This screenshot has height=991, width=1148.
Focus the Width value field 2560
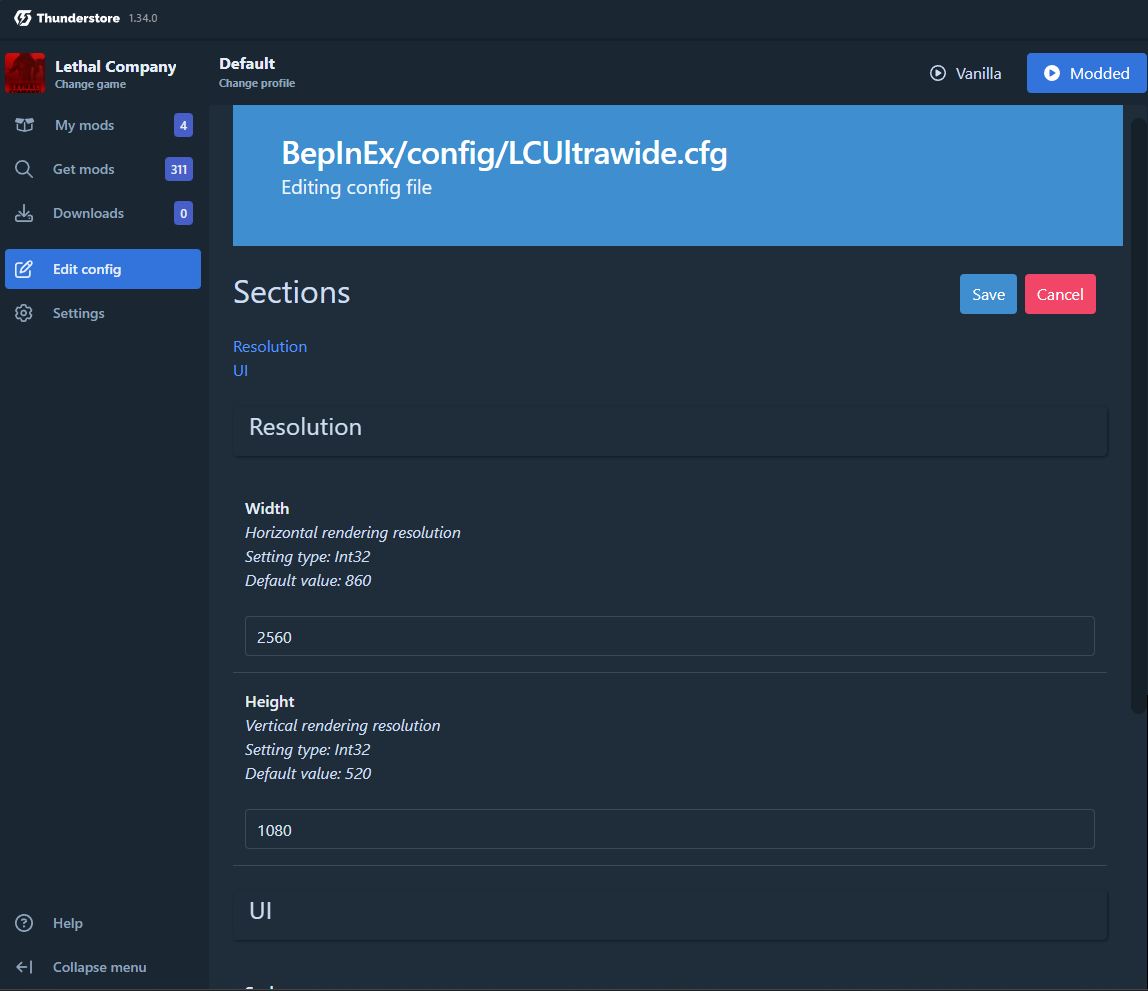[x=670, y=636]
